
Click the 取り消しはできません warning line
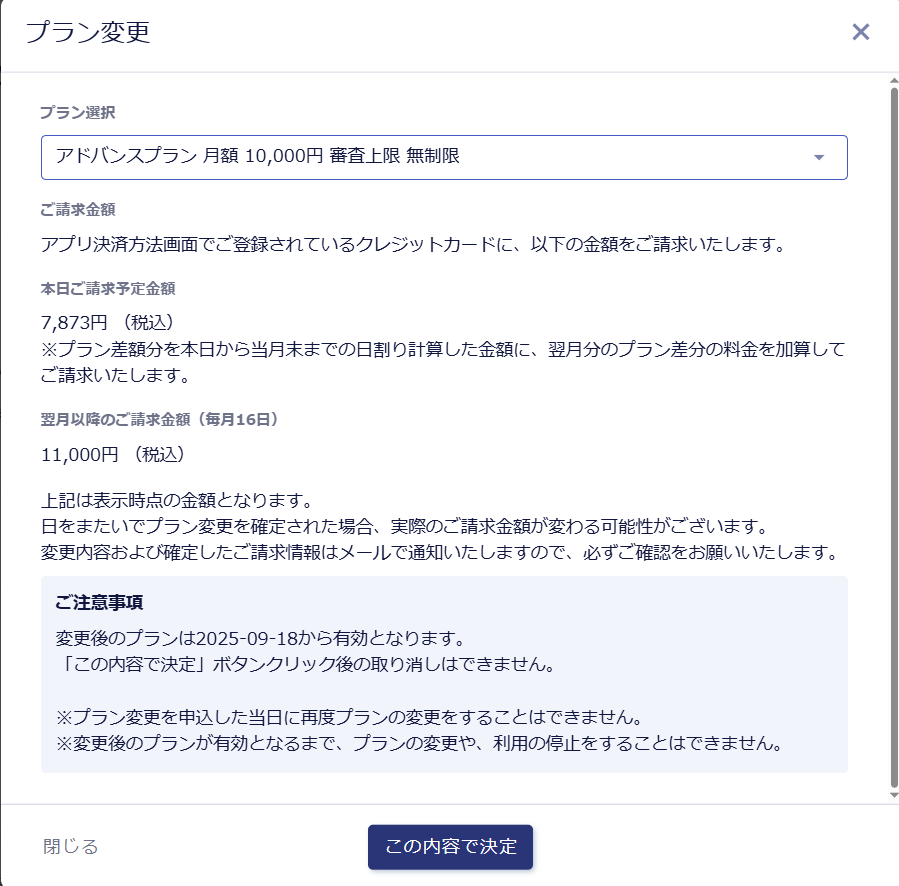coord(304,663)
